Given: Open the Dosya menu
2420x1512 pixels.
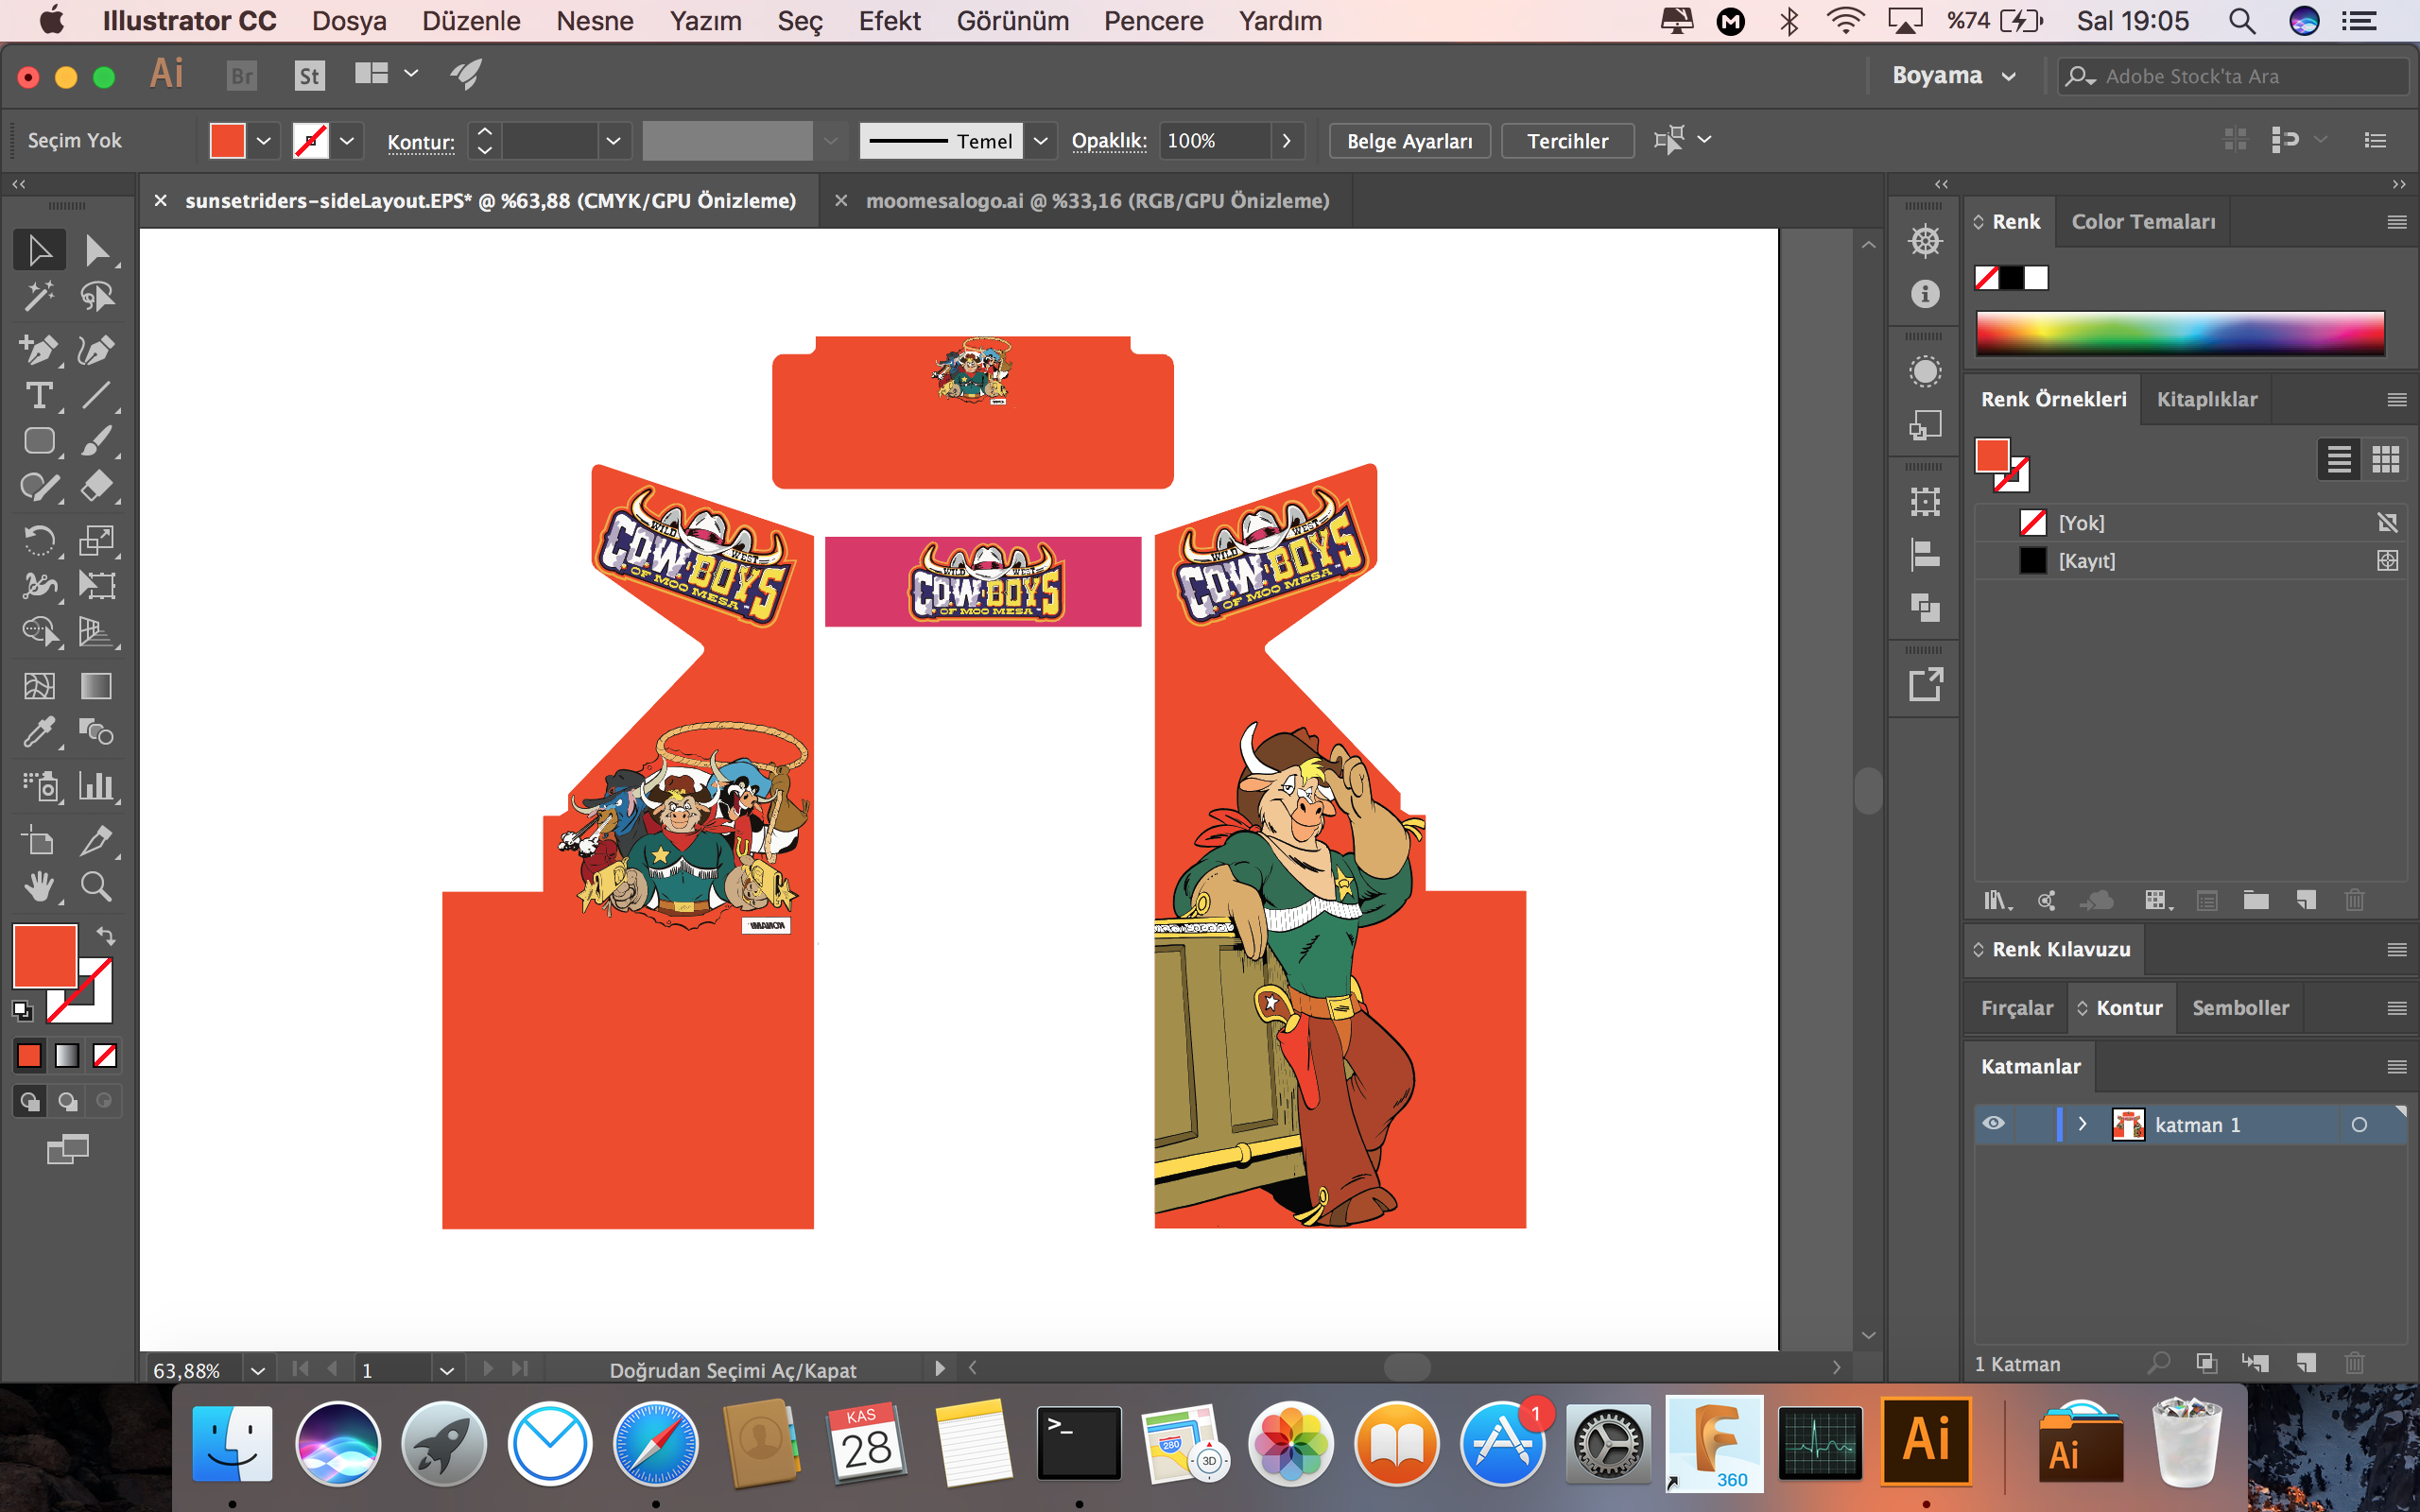Looking at the screenshot, I should pyautogui.click(x=349, y=21).
